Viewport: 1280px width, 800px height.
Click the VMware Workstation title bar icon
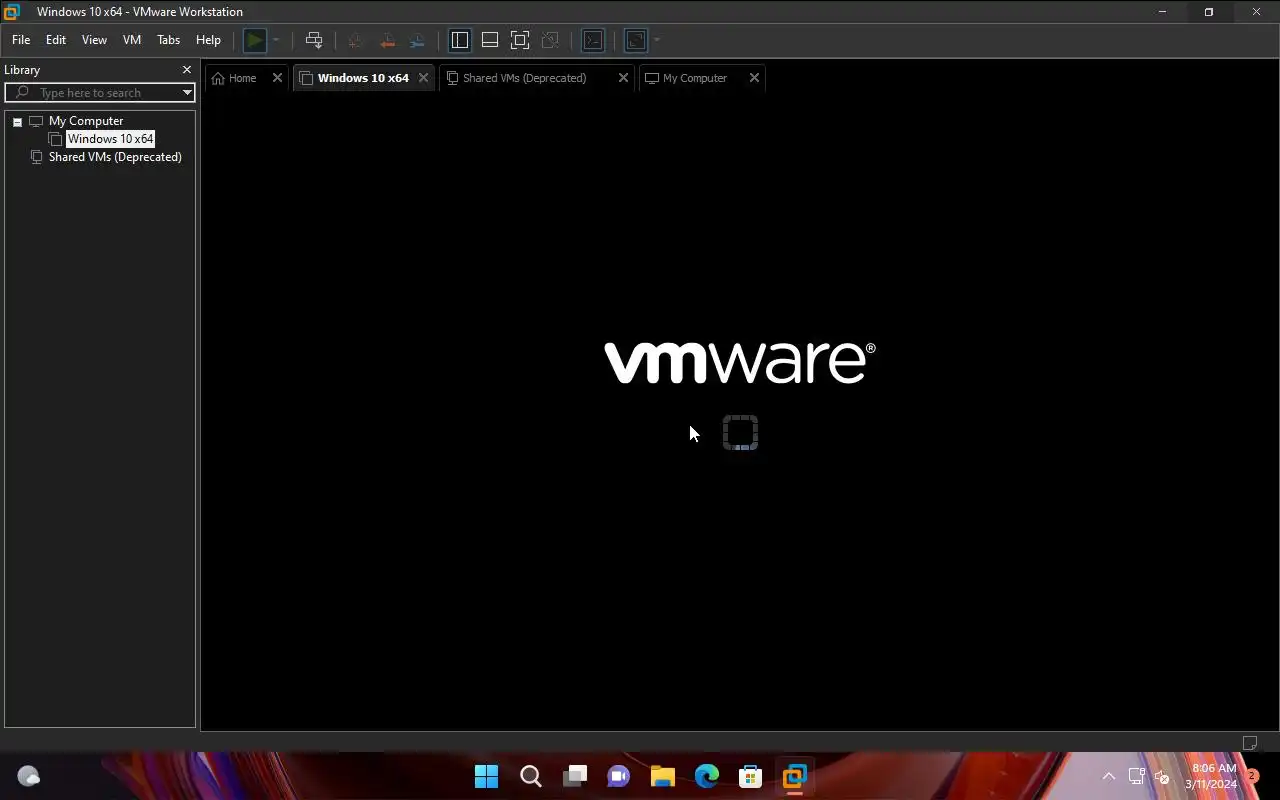click(x=12, y=12)
